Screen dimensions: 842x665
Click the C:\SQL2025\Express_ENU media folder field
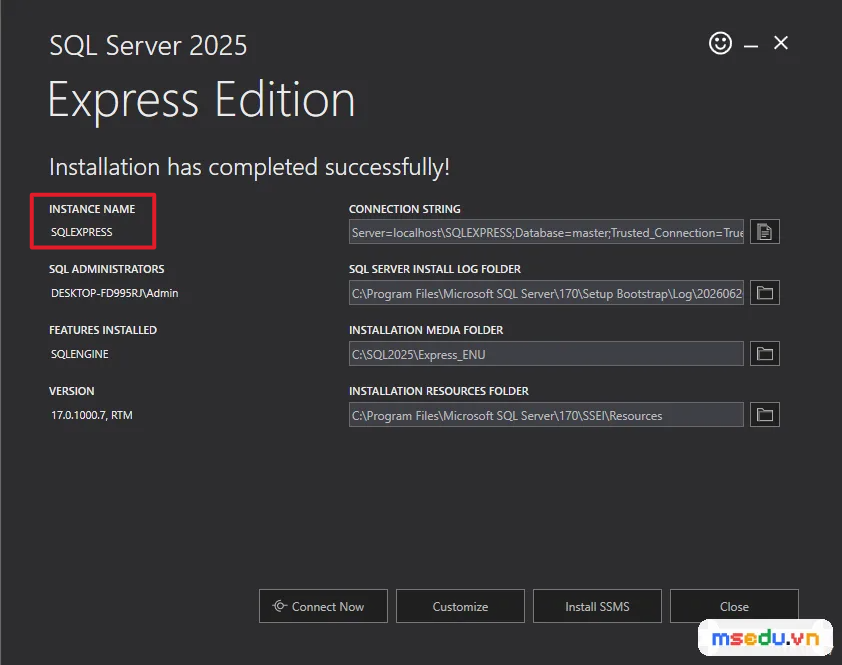click(546, 354)
